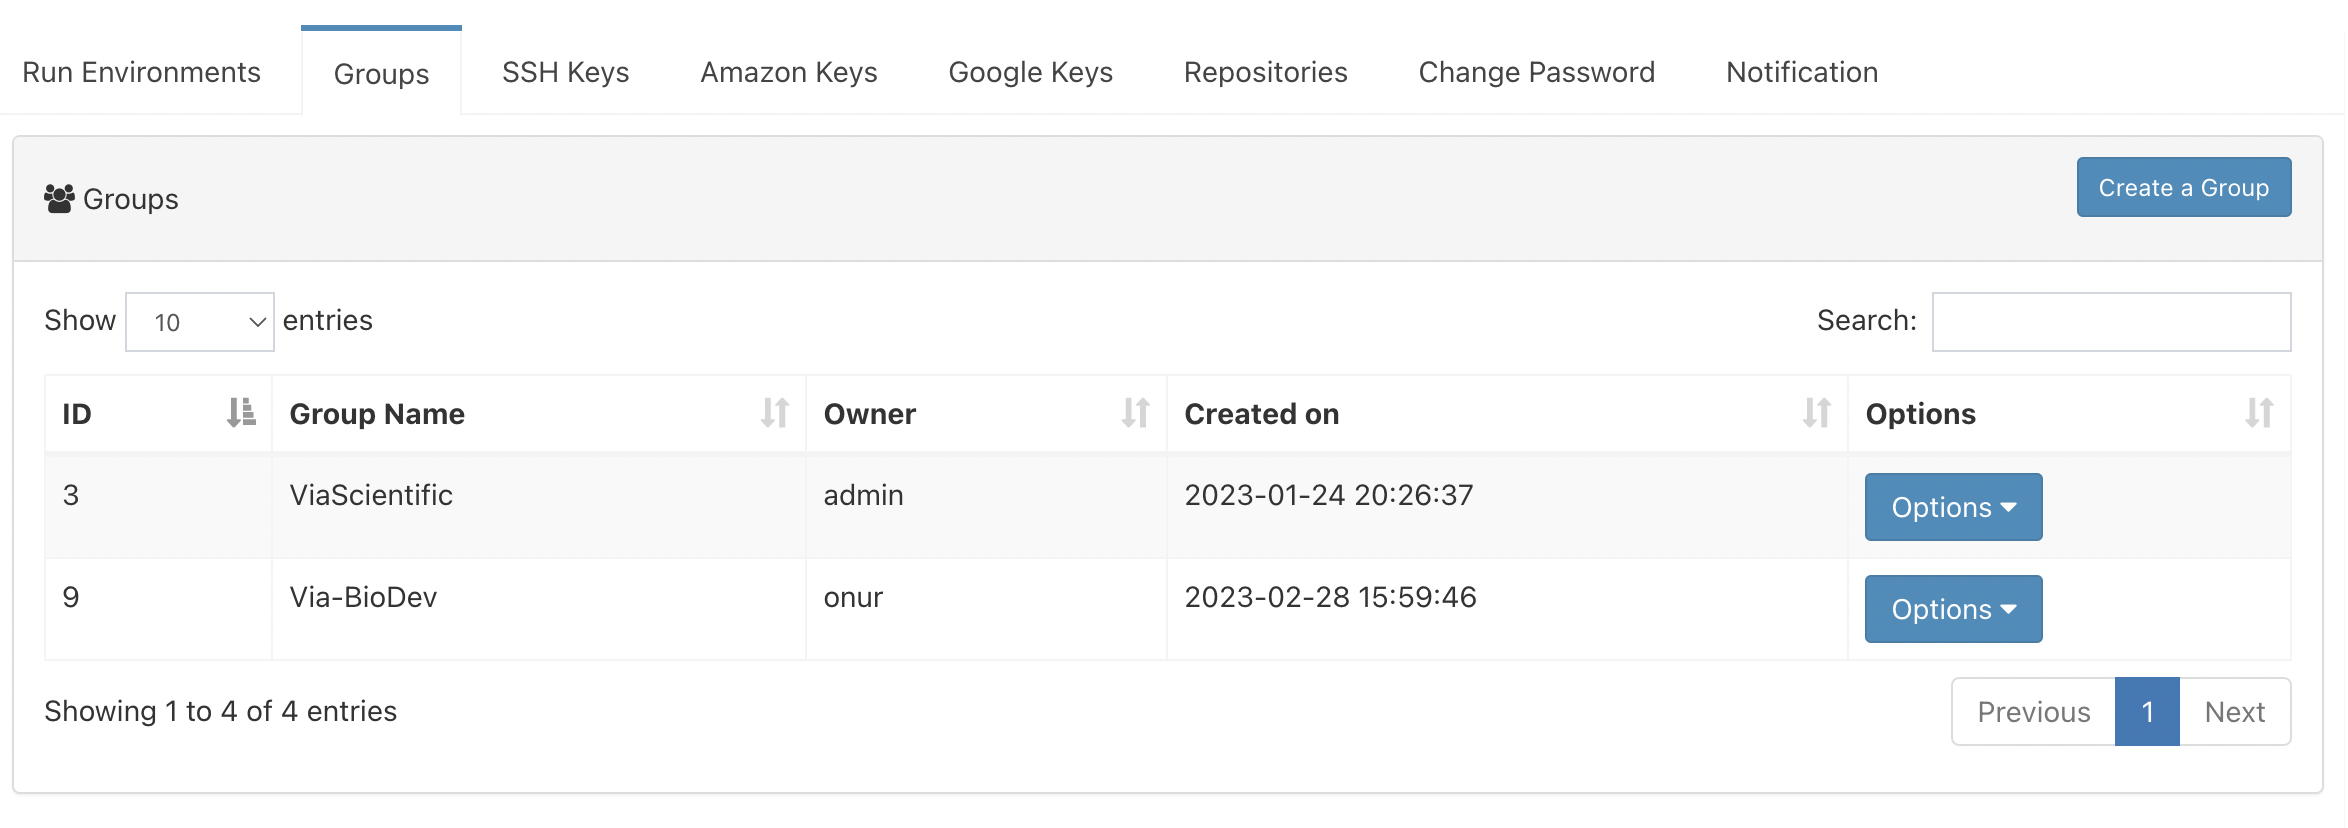The image size is (2348, 828).
Task: Open the Notification tab
Action: pos(1801,72)
